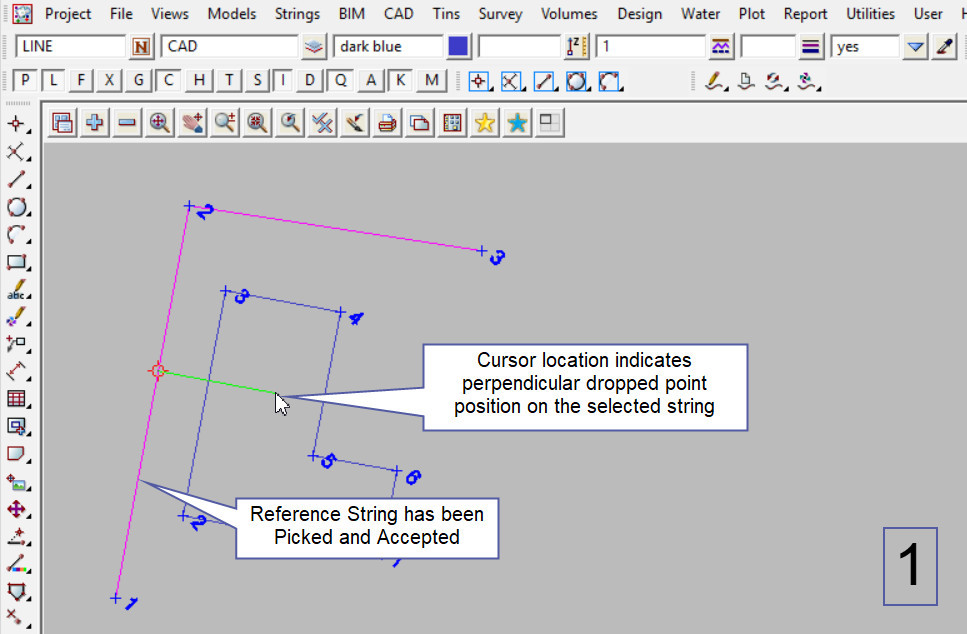Image resolution: width=967 pixels, height=634 pixels.
Task: Select the arc creation tool in left sidebar
Action: pyautogui.click(x=17, y=235)
